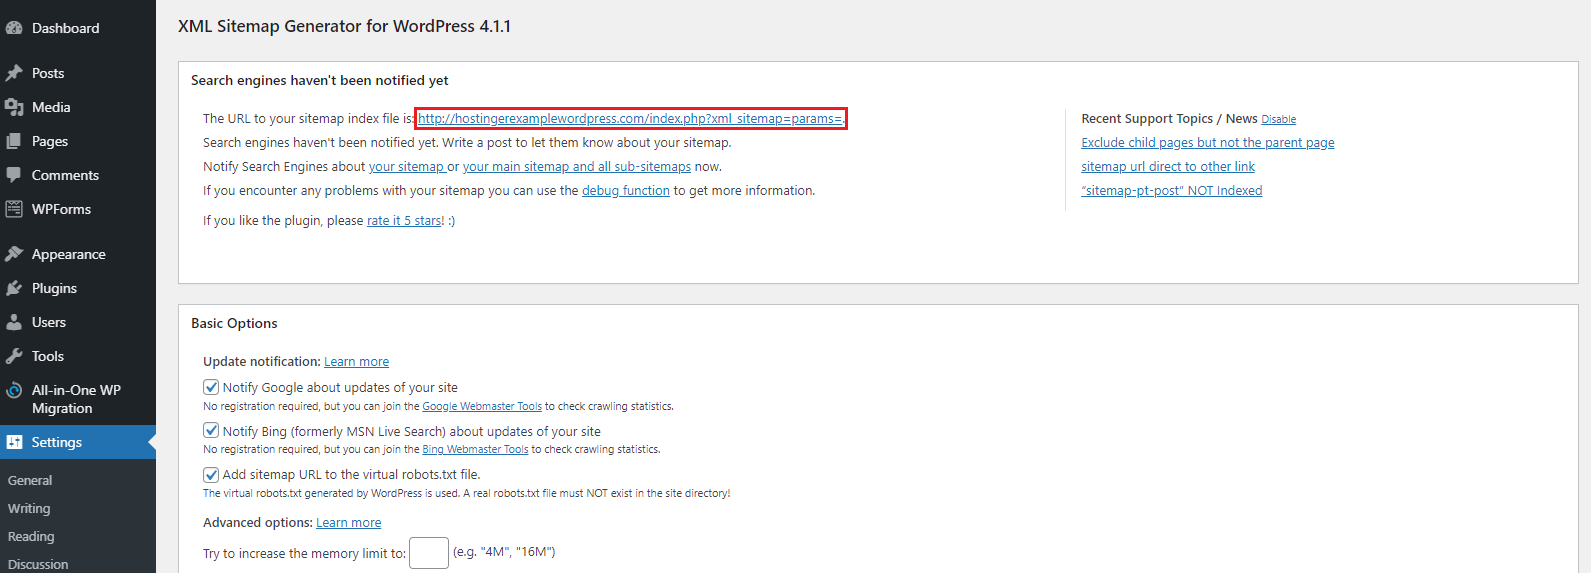Click the Appearance paintbrush icon

[x=14, y=254]
